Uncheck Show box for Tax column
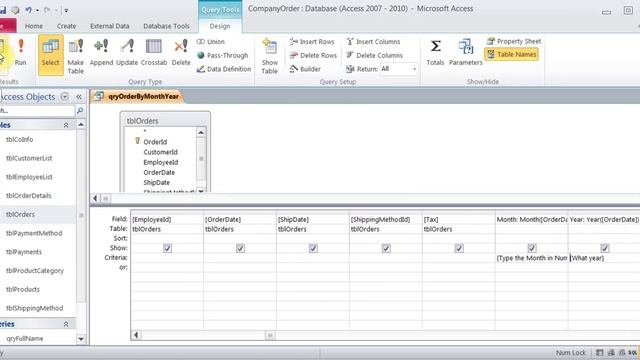This screenshot has width=640, height=360. point(459,248)
